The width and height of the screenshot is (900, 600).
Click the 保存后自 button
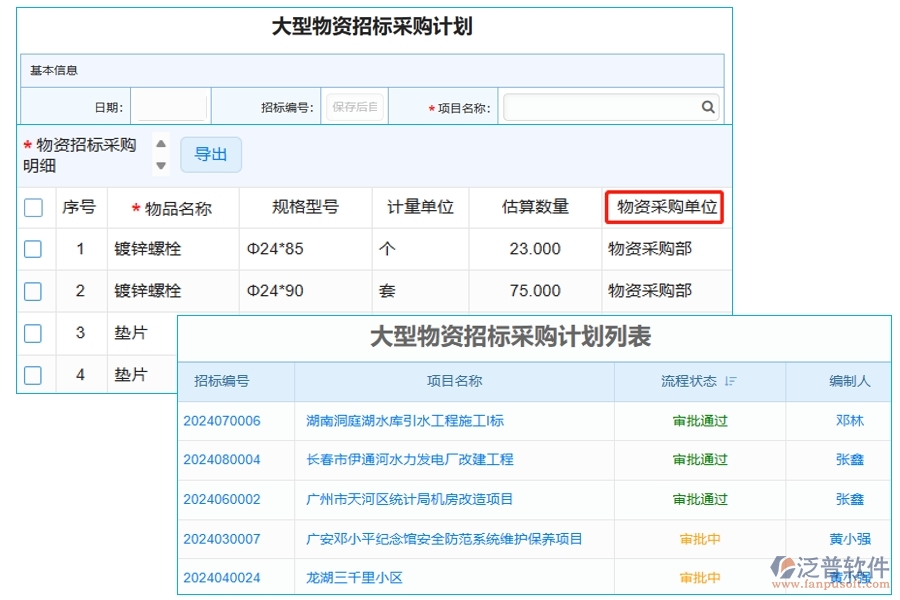click(355, 106)
